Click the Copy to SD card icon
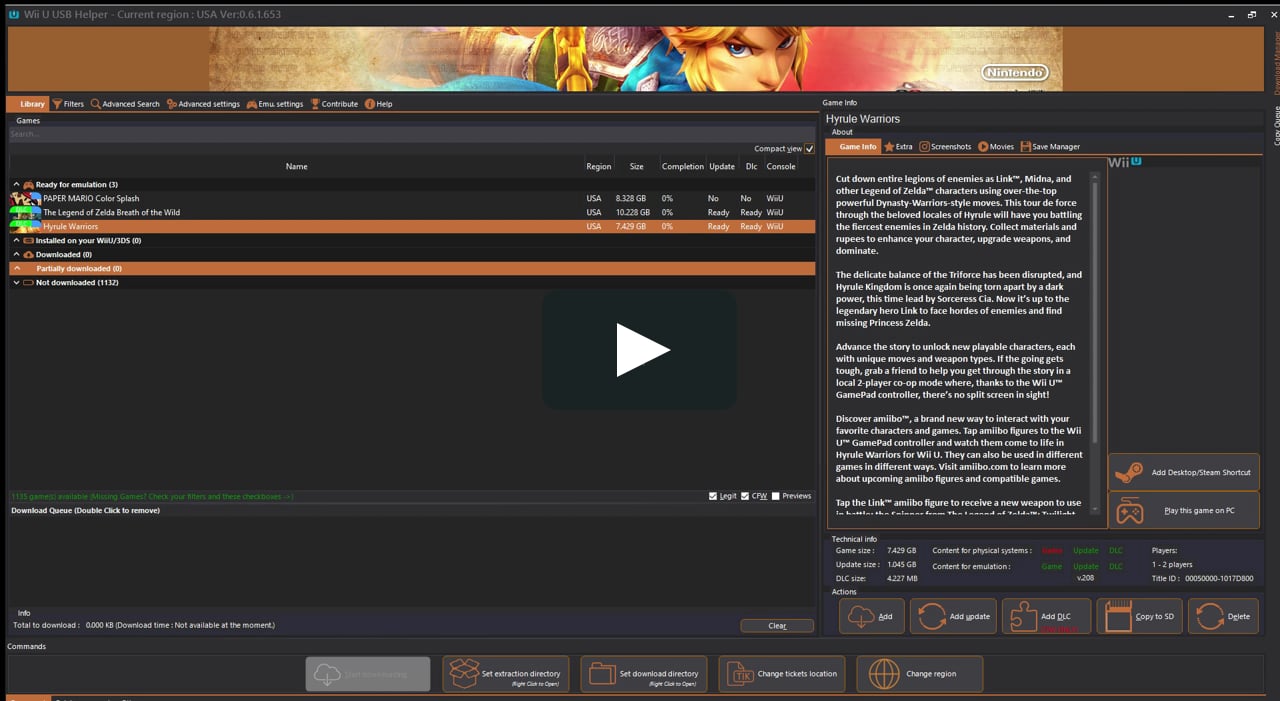This screenshot has width=1280, height=701. coord(1117,616)
